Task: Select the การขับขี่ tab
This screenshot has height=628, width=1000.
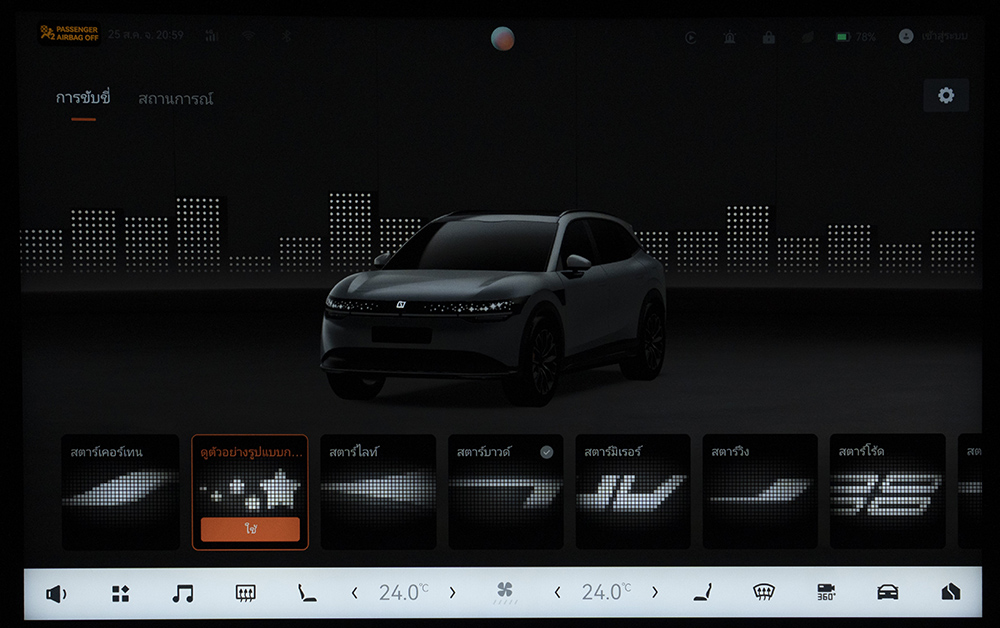Action: tap(83, 98)
